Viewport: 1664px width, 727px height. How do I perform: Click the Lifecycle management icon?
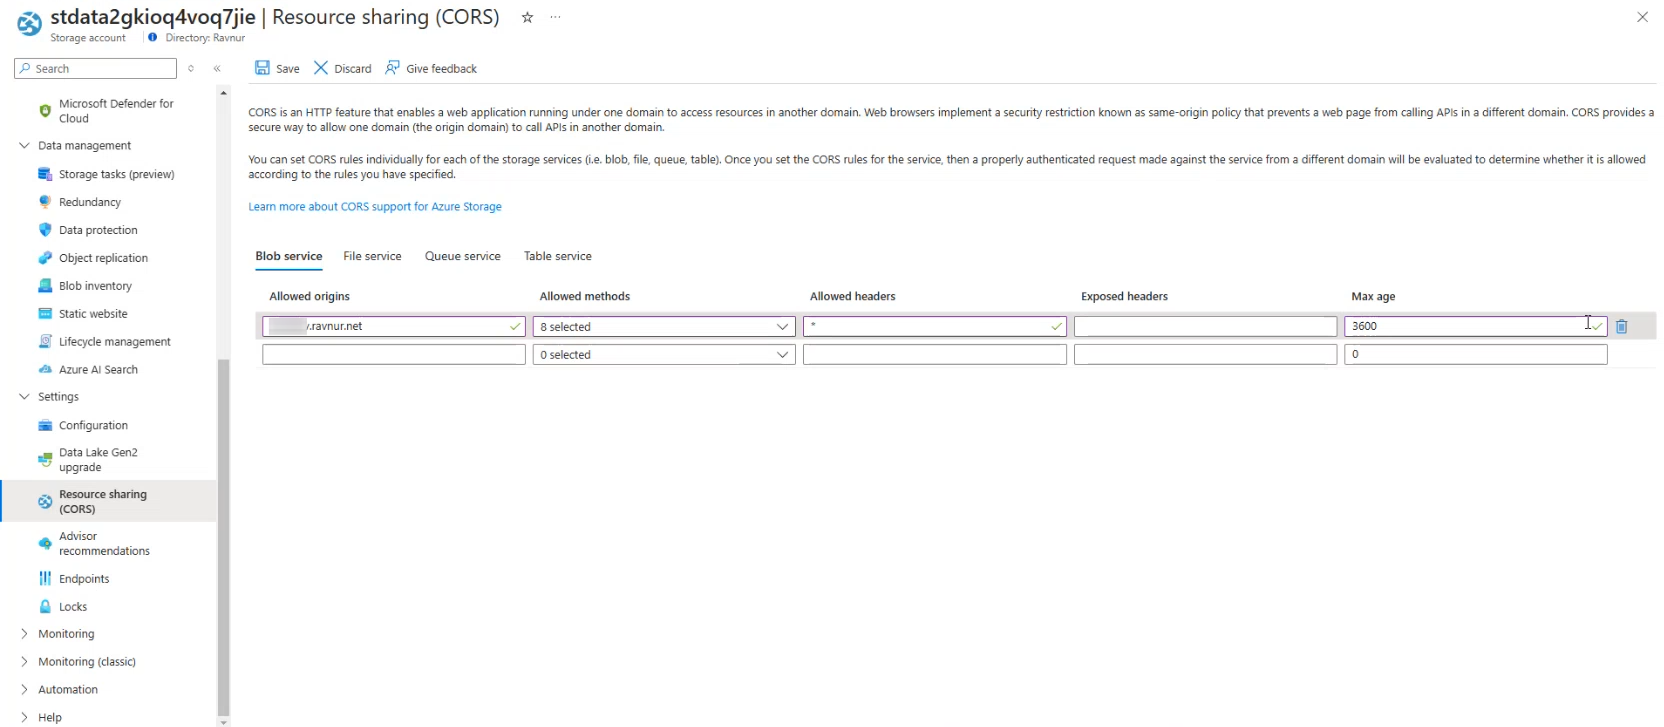[x=45, y=342]
